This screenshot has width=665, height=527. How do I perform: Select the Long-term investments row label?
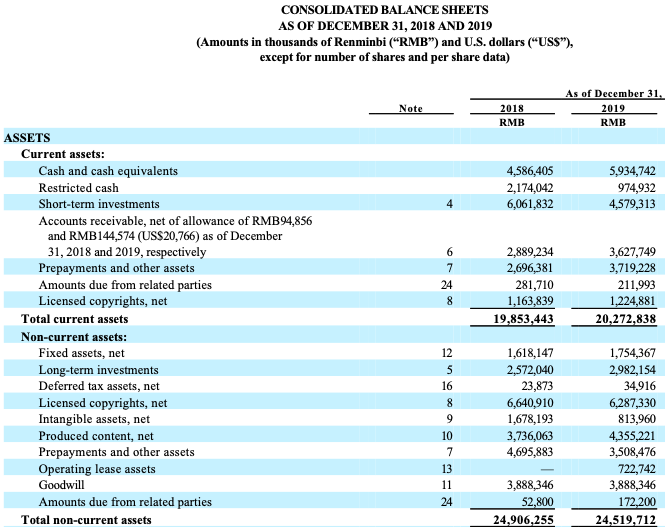point(98,369)
